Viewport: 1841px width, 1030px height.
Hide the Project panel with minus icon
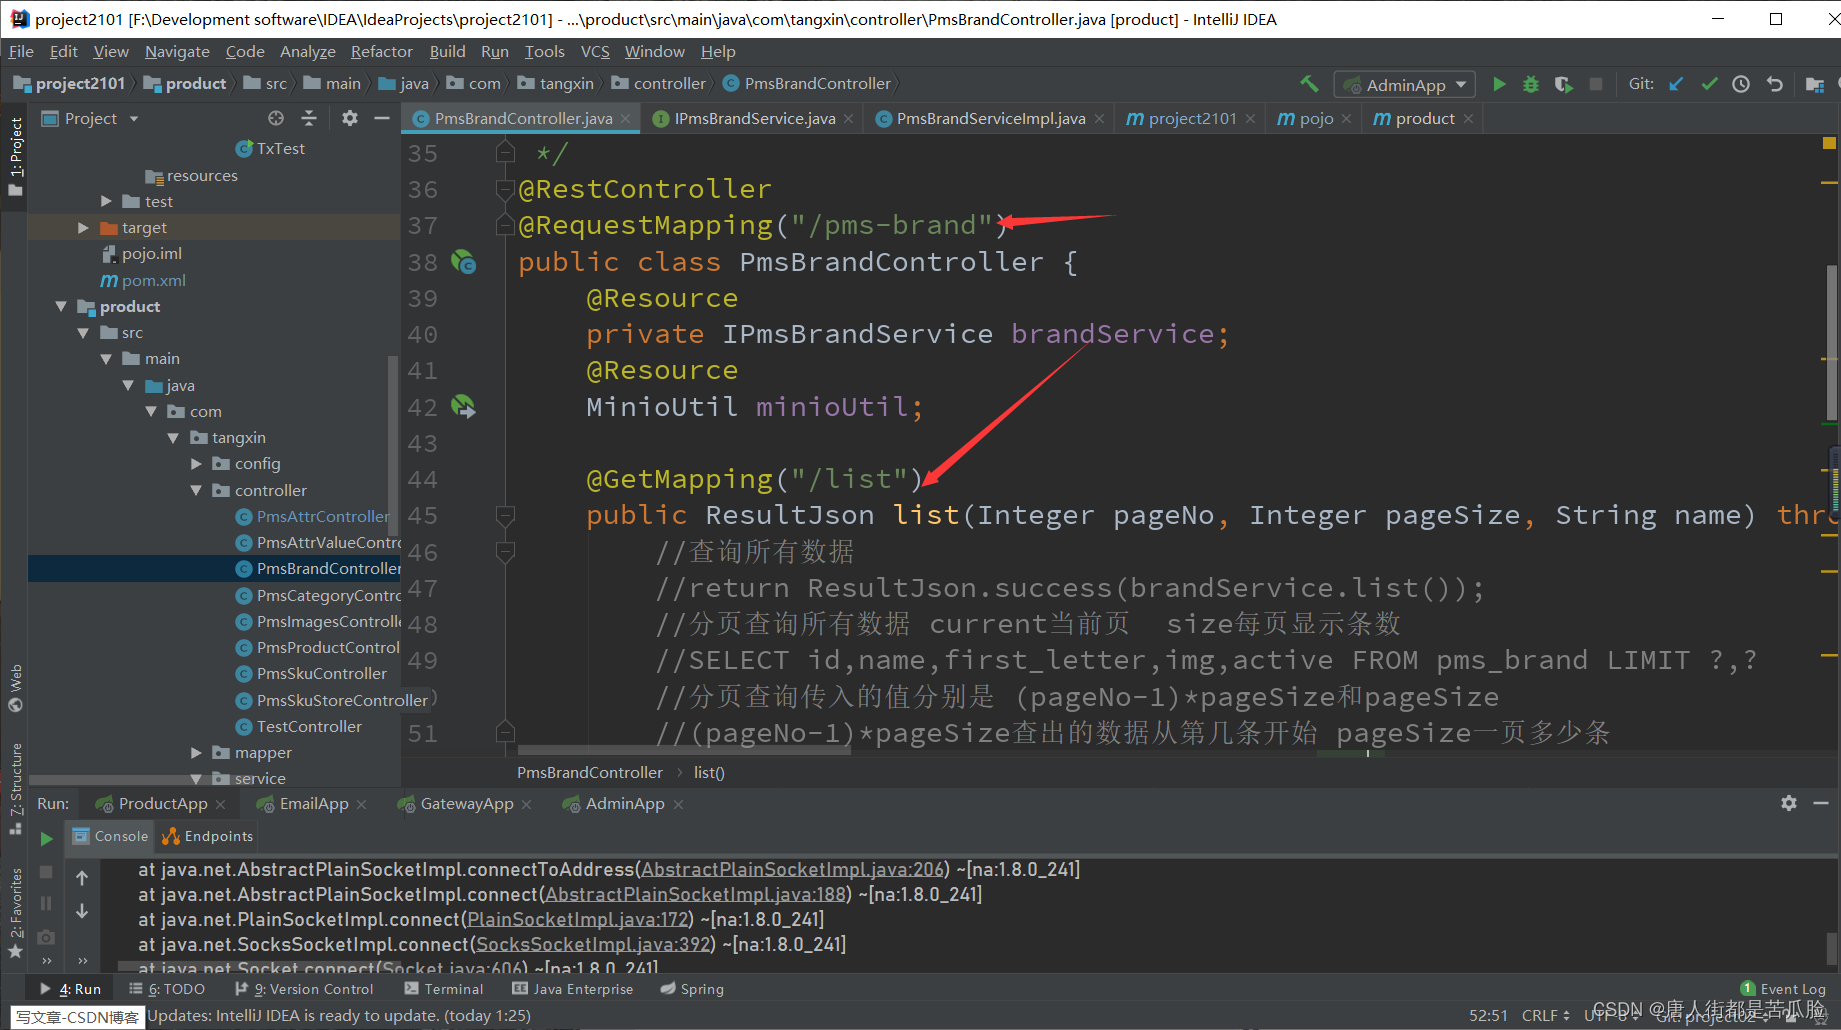pyautogui.click(x=381, y=118)
